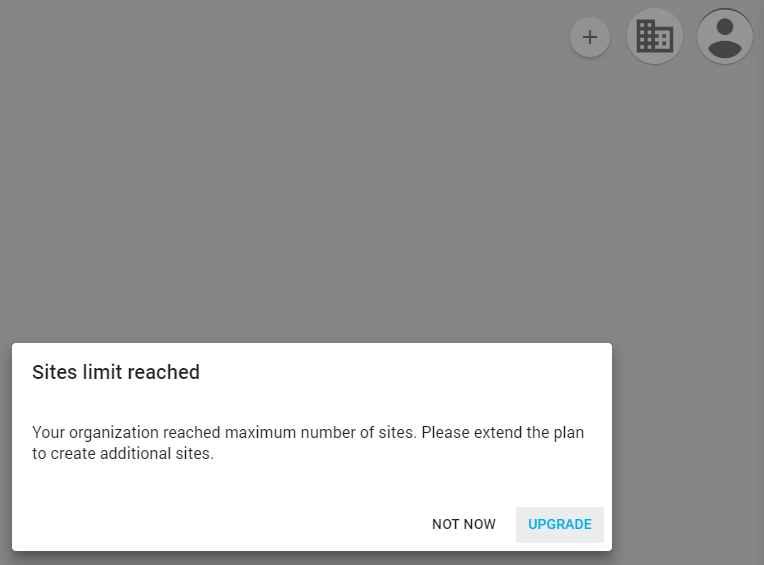The image size is (764, 565).
Task: Click the blue UPGRADE text
Action: tap(560, 524)
